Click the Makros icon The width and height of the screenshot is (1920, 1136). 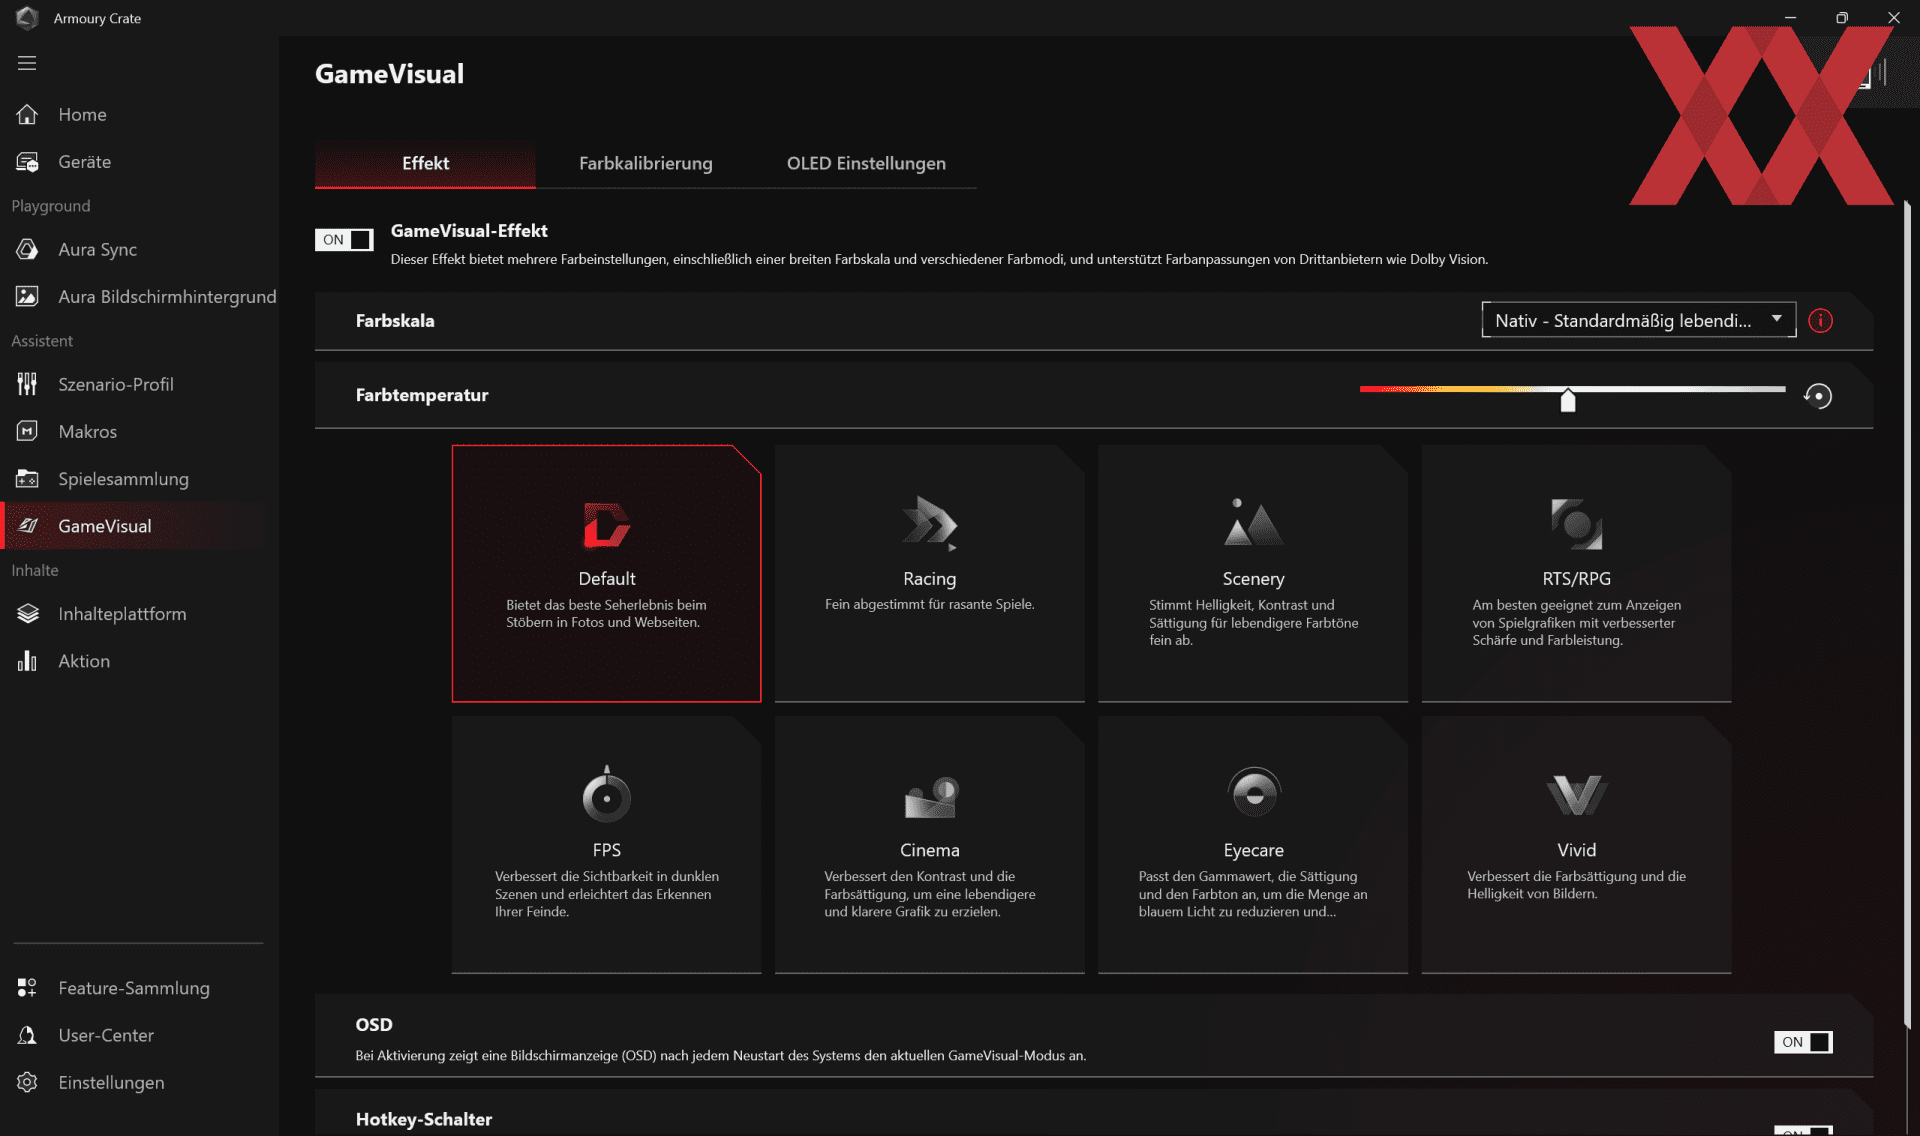pyautogui.click(x=27, y=431)
